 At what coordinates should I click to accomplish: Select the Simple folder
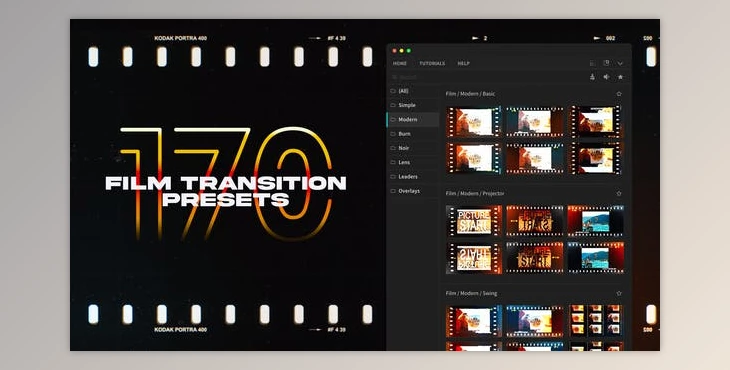click(x=413, y=105)
